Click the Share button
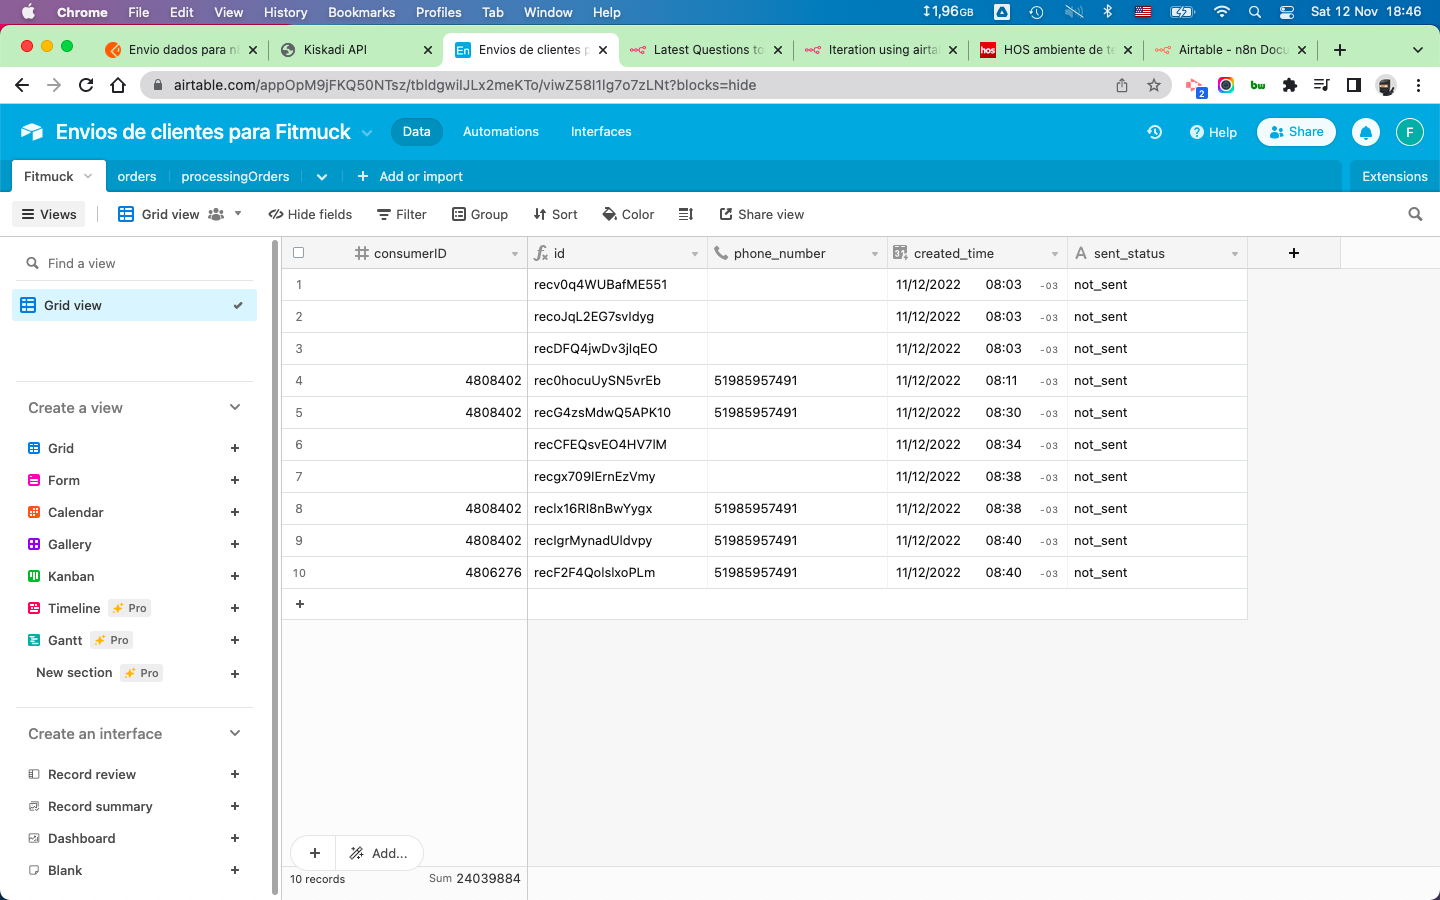 click(x=1296, y=132)
